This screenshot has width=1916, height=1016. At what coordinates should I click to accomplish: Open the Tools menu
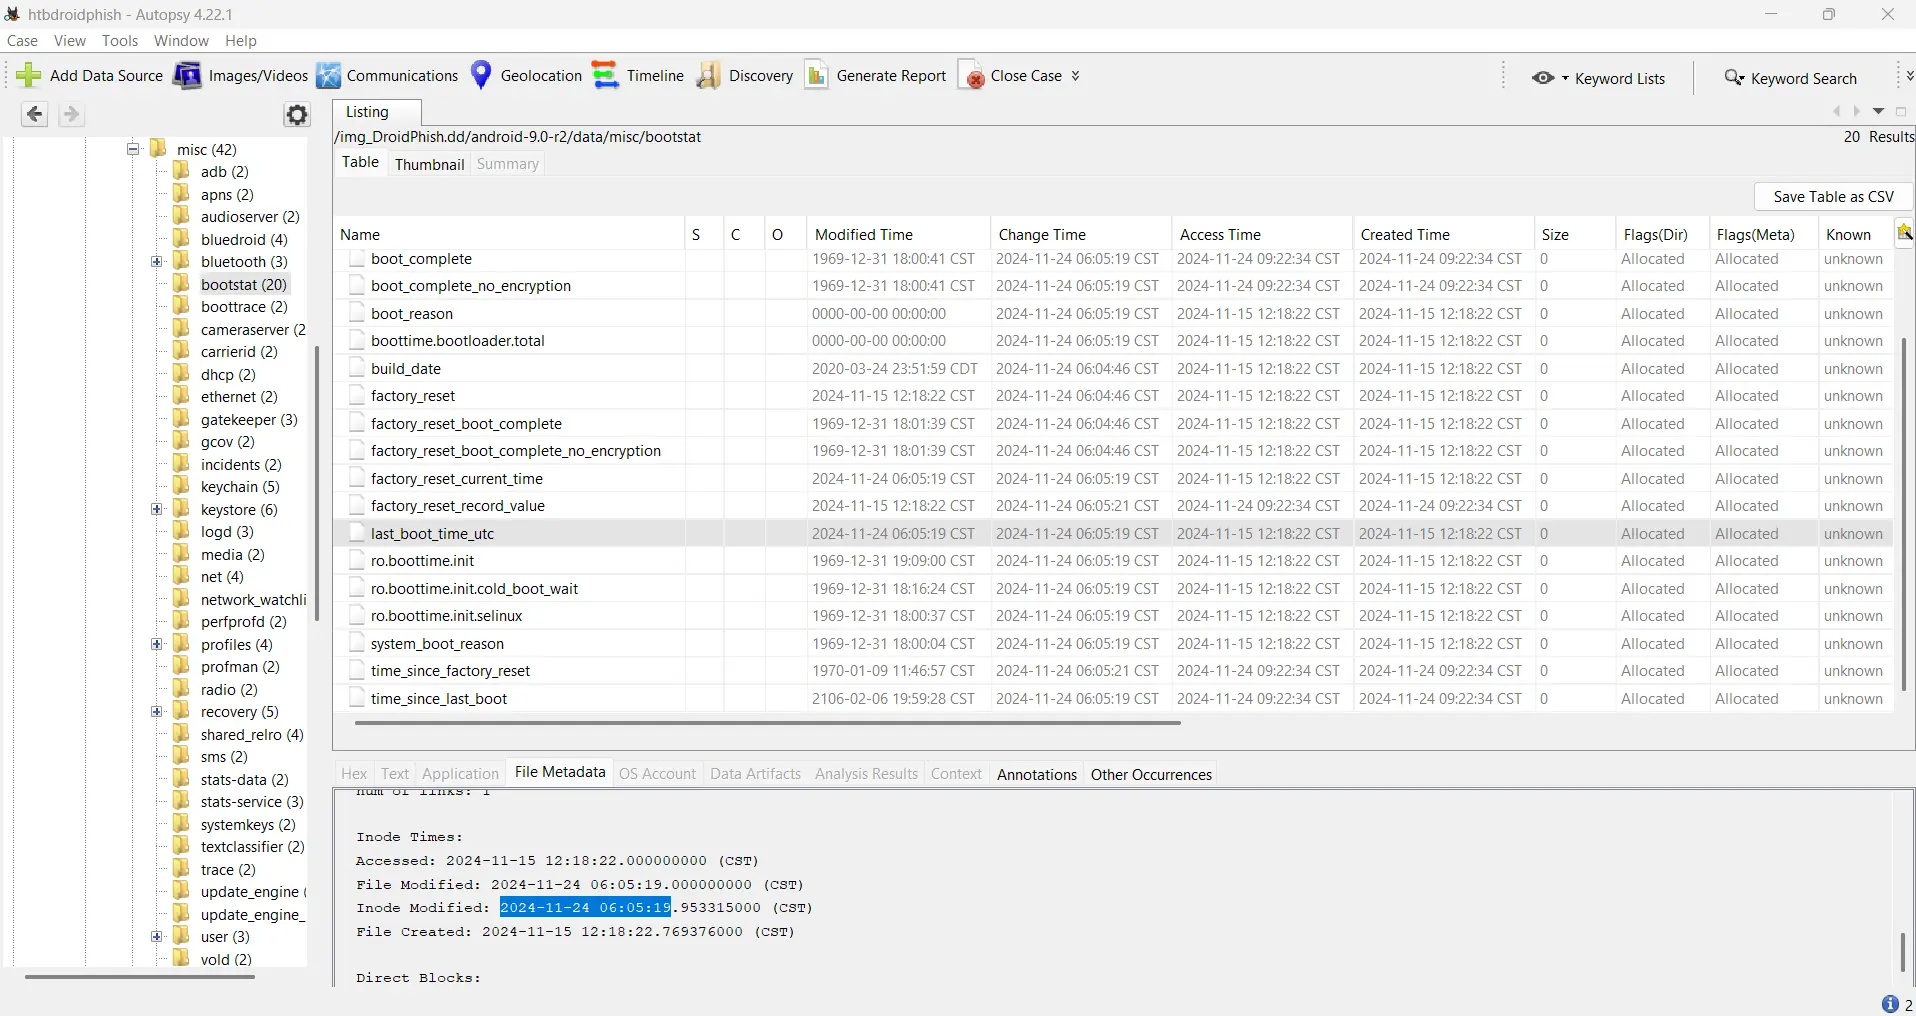120,41
